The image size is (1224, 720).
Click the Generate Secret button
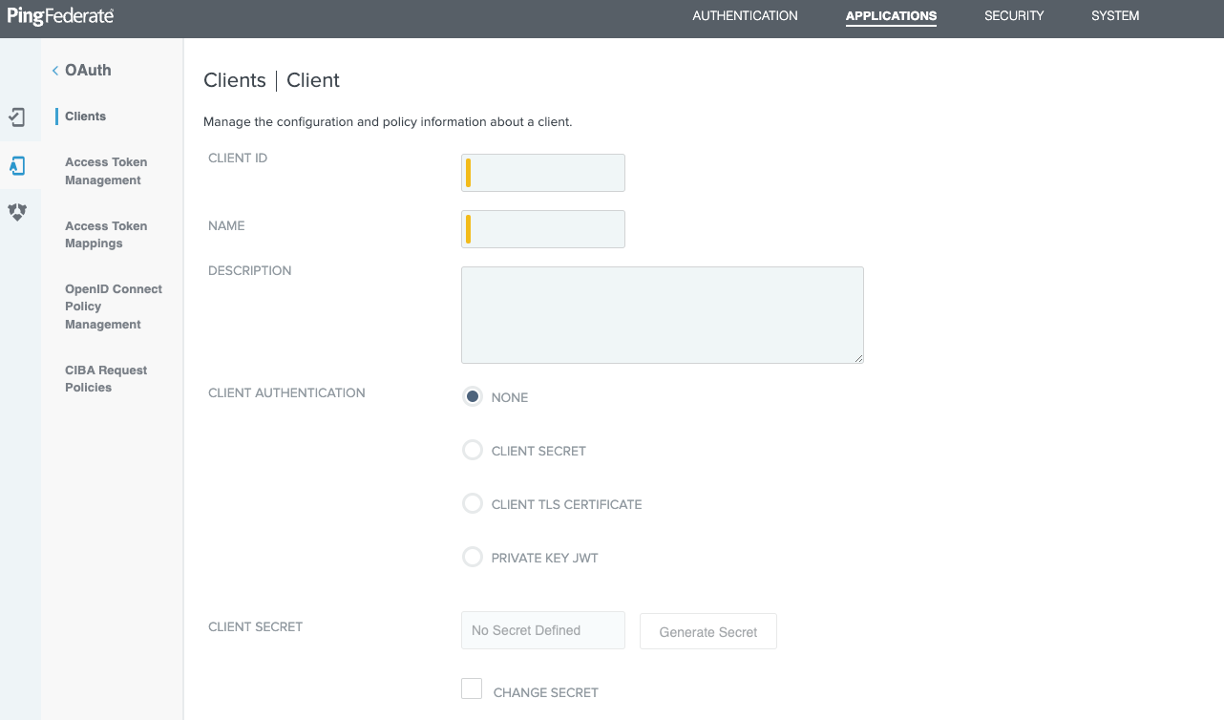click(x=707, y=631)
